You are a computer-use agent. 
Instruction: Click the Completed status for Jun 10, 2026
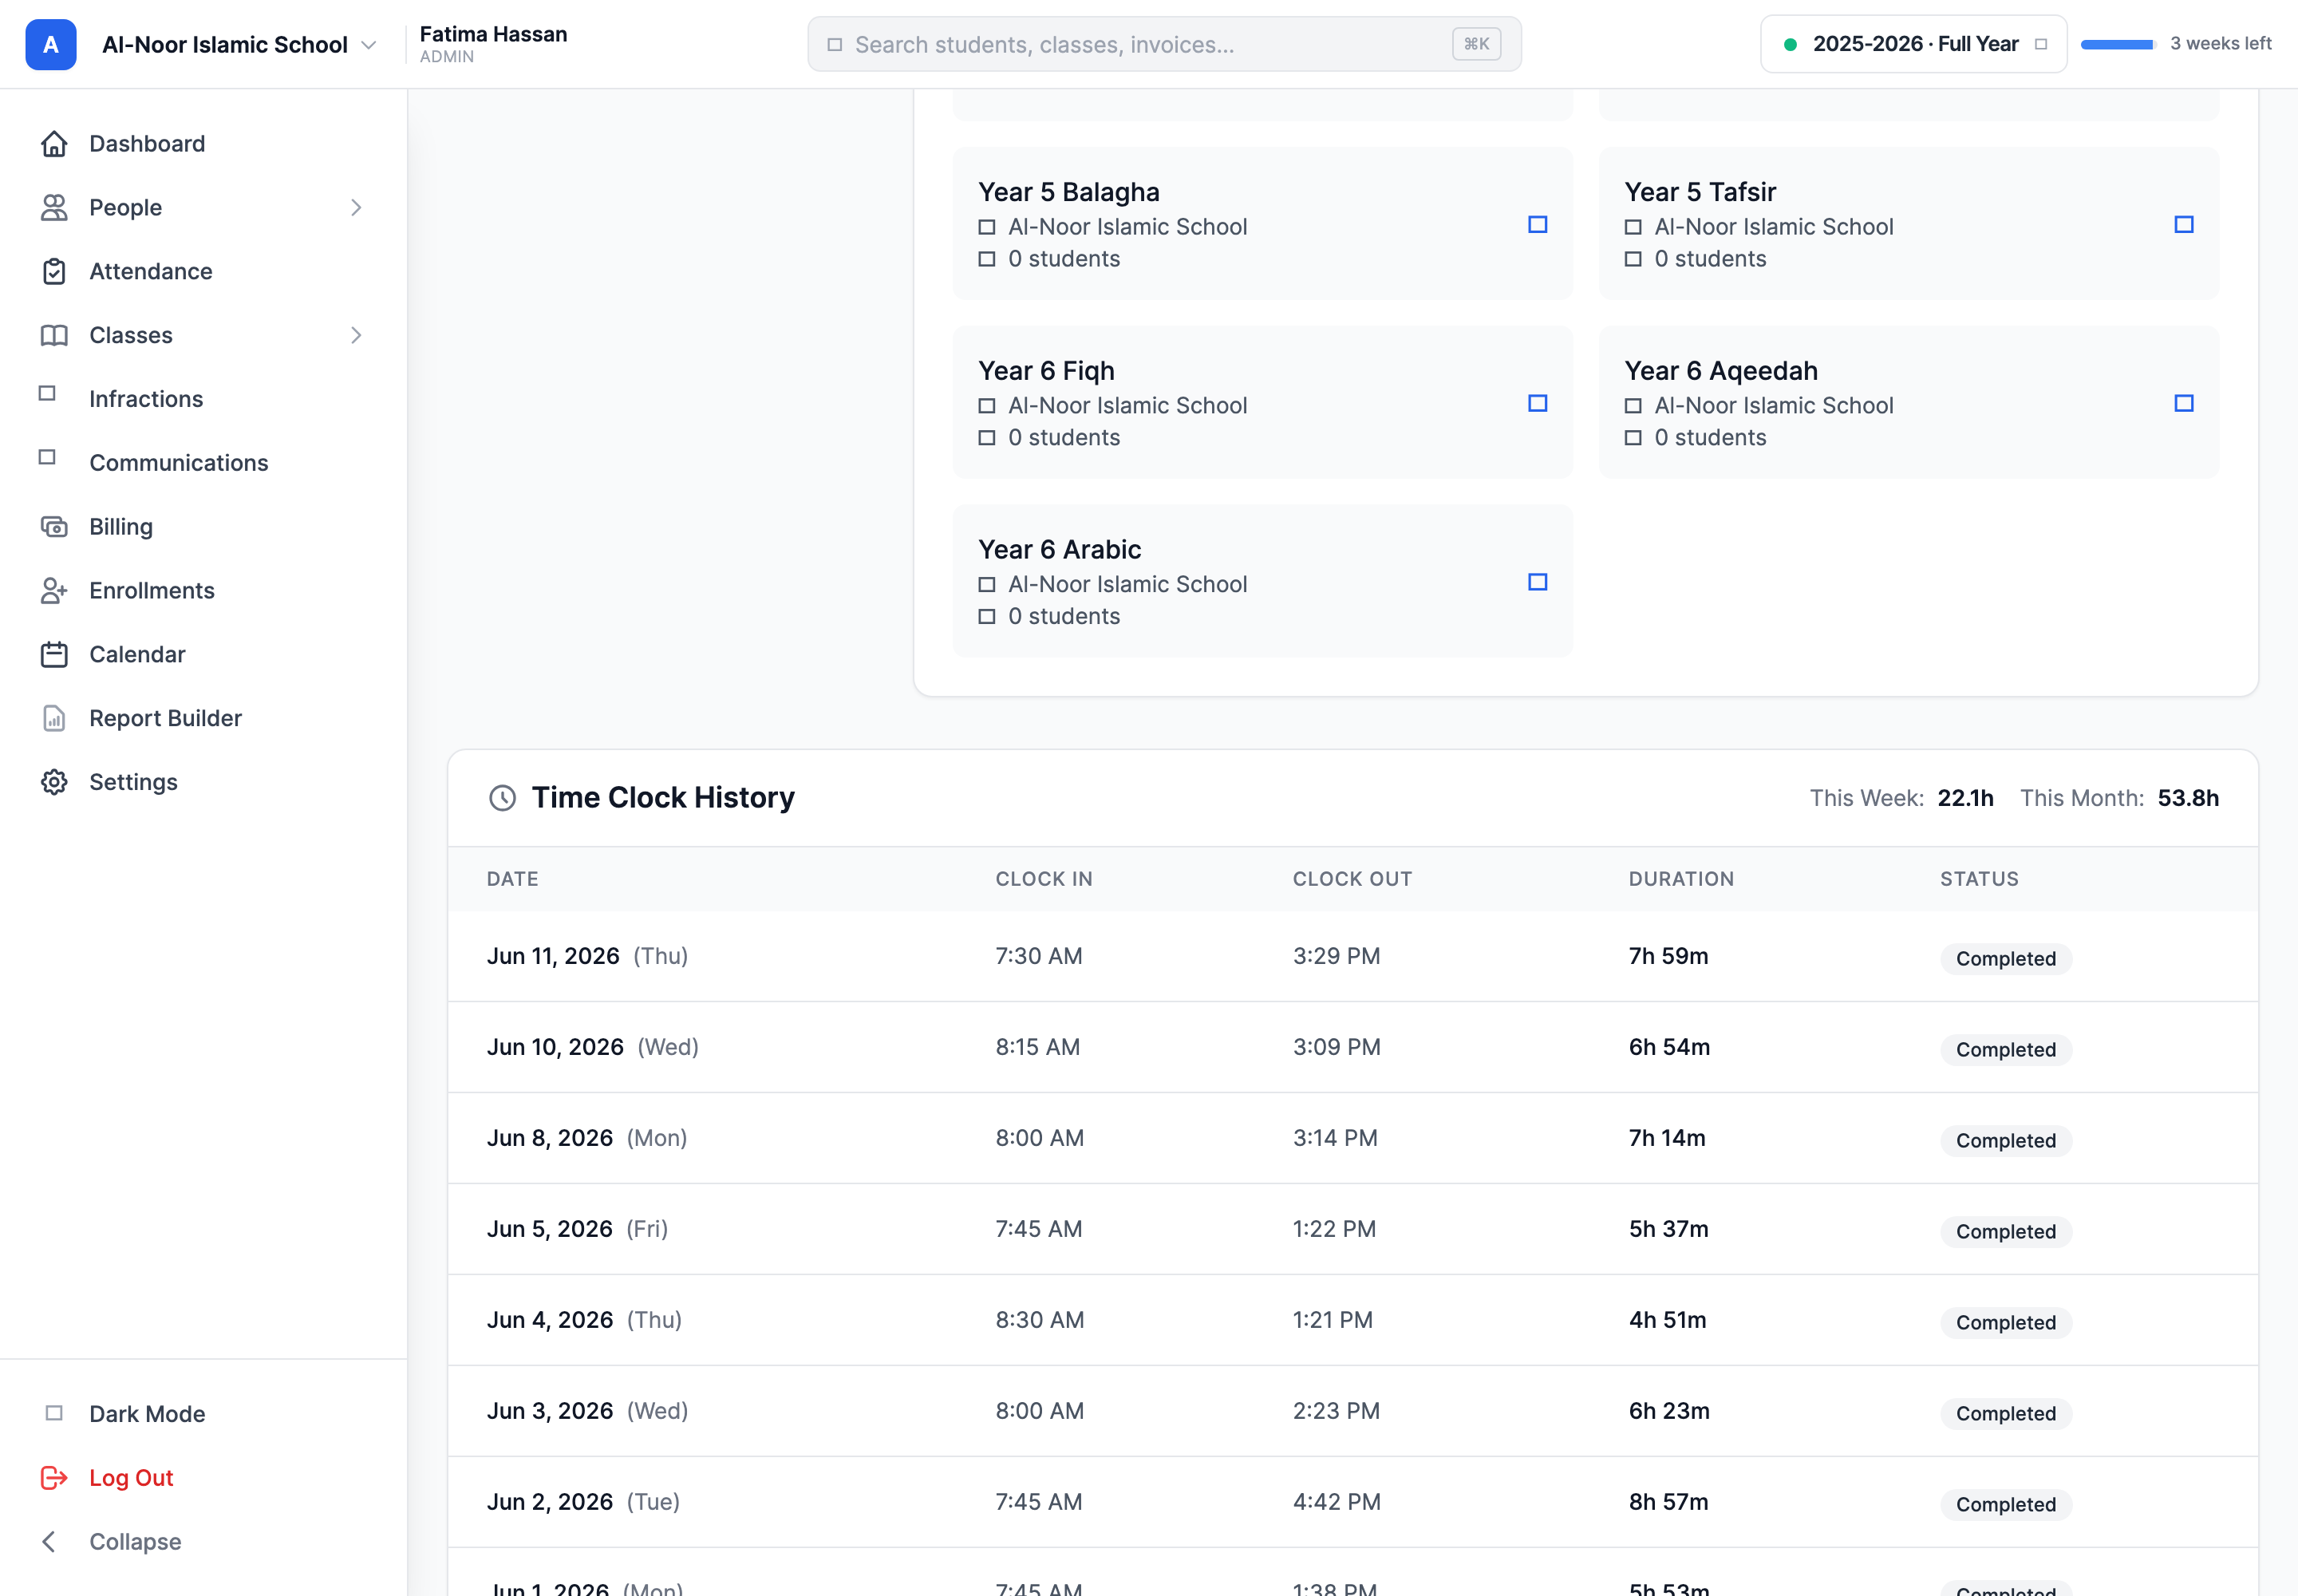(2005, 1051)
